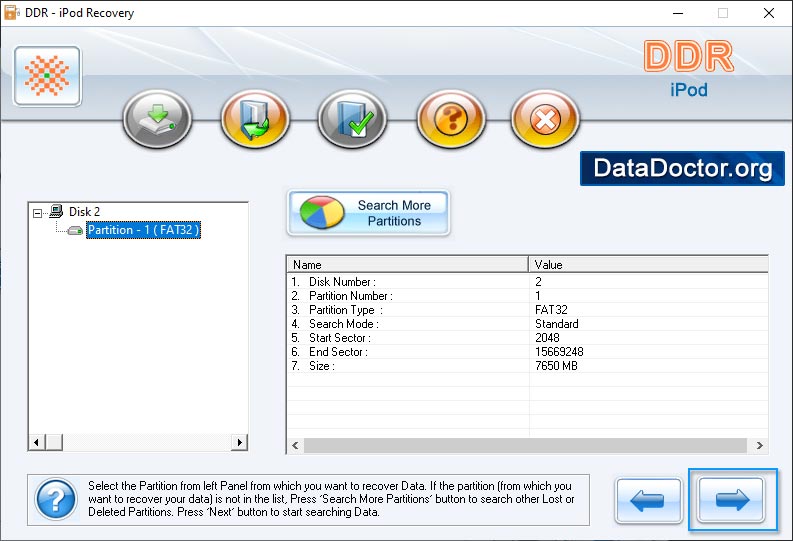Viewport: 793px width, 541px height.
Task: Click the drive icon beside Partition - 1
Action: pyautogui.click(x=75, y=231)
